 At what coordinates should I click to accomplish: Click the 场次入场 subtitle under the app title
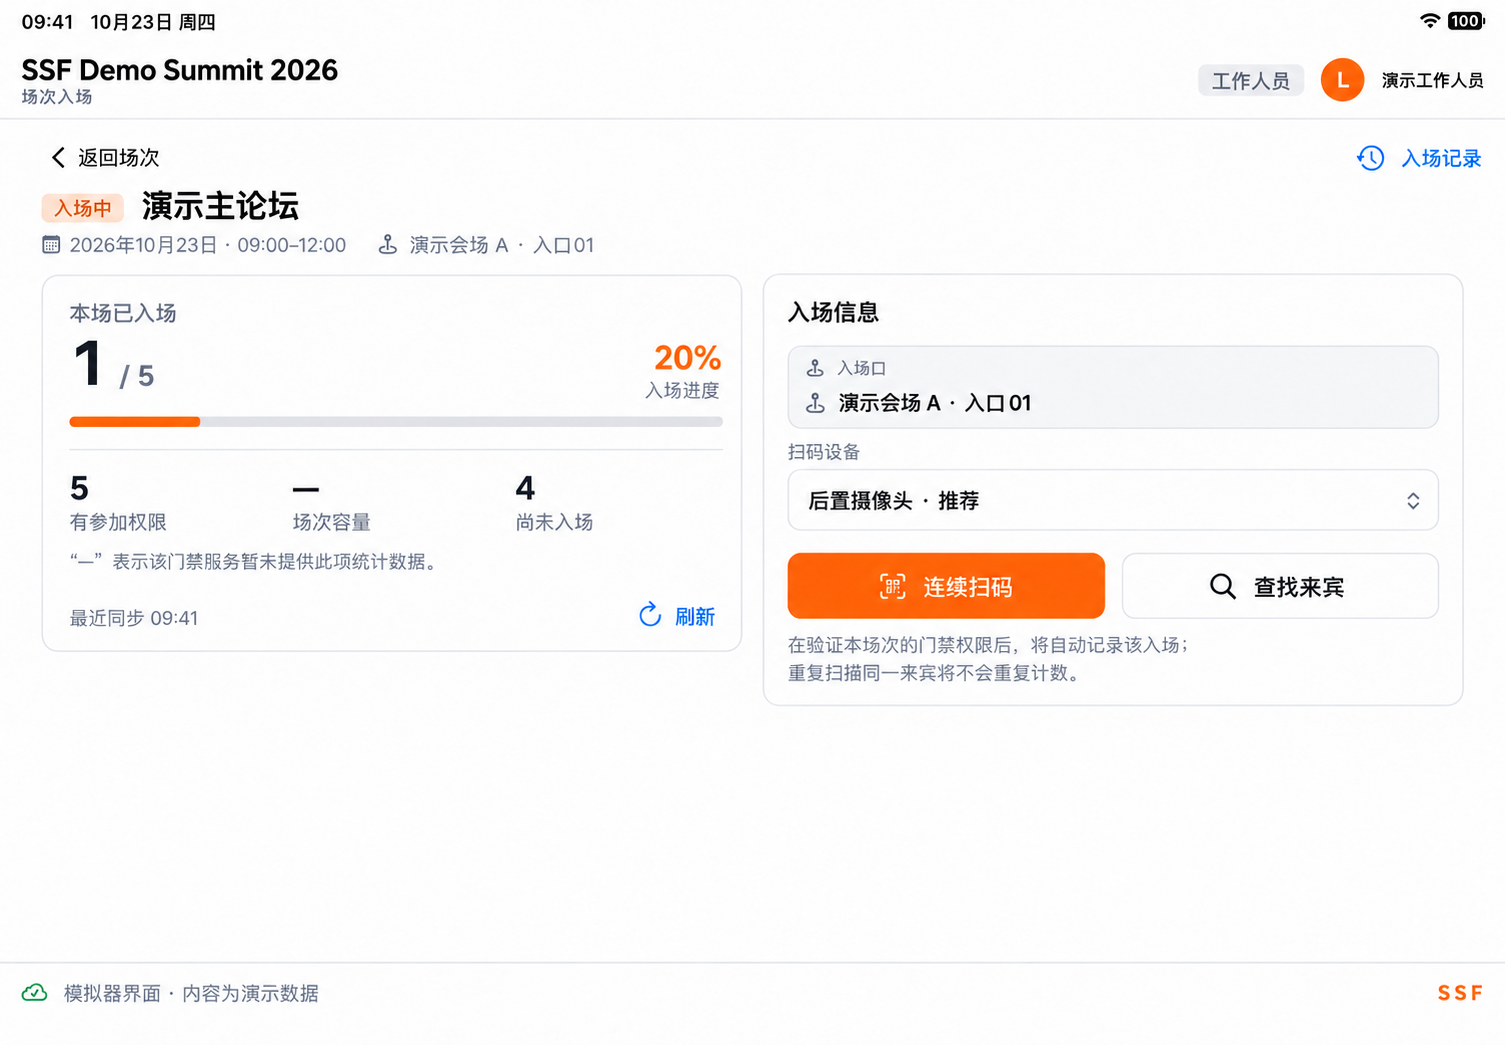(x=57, y=97)
